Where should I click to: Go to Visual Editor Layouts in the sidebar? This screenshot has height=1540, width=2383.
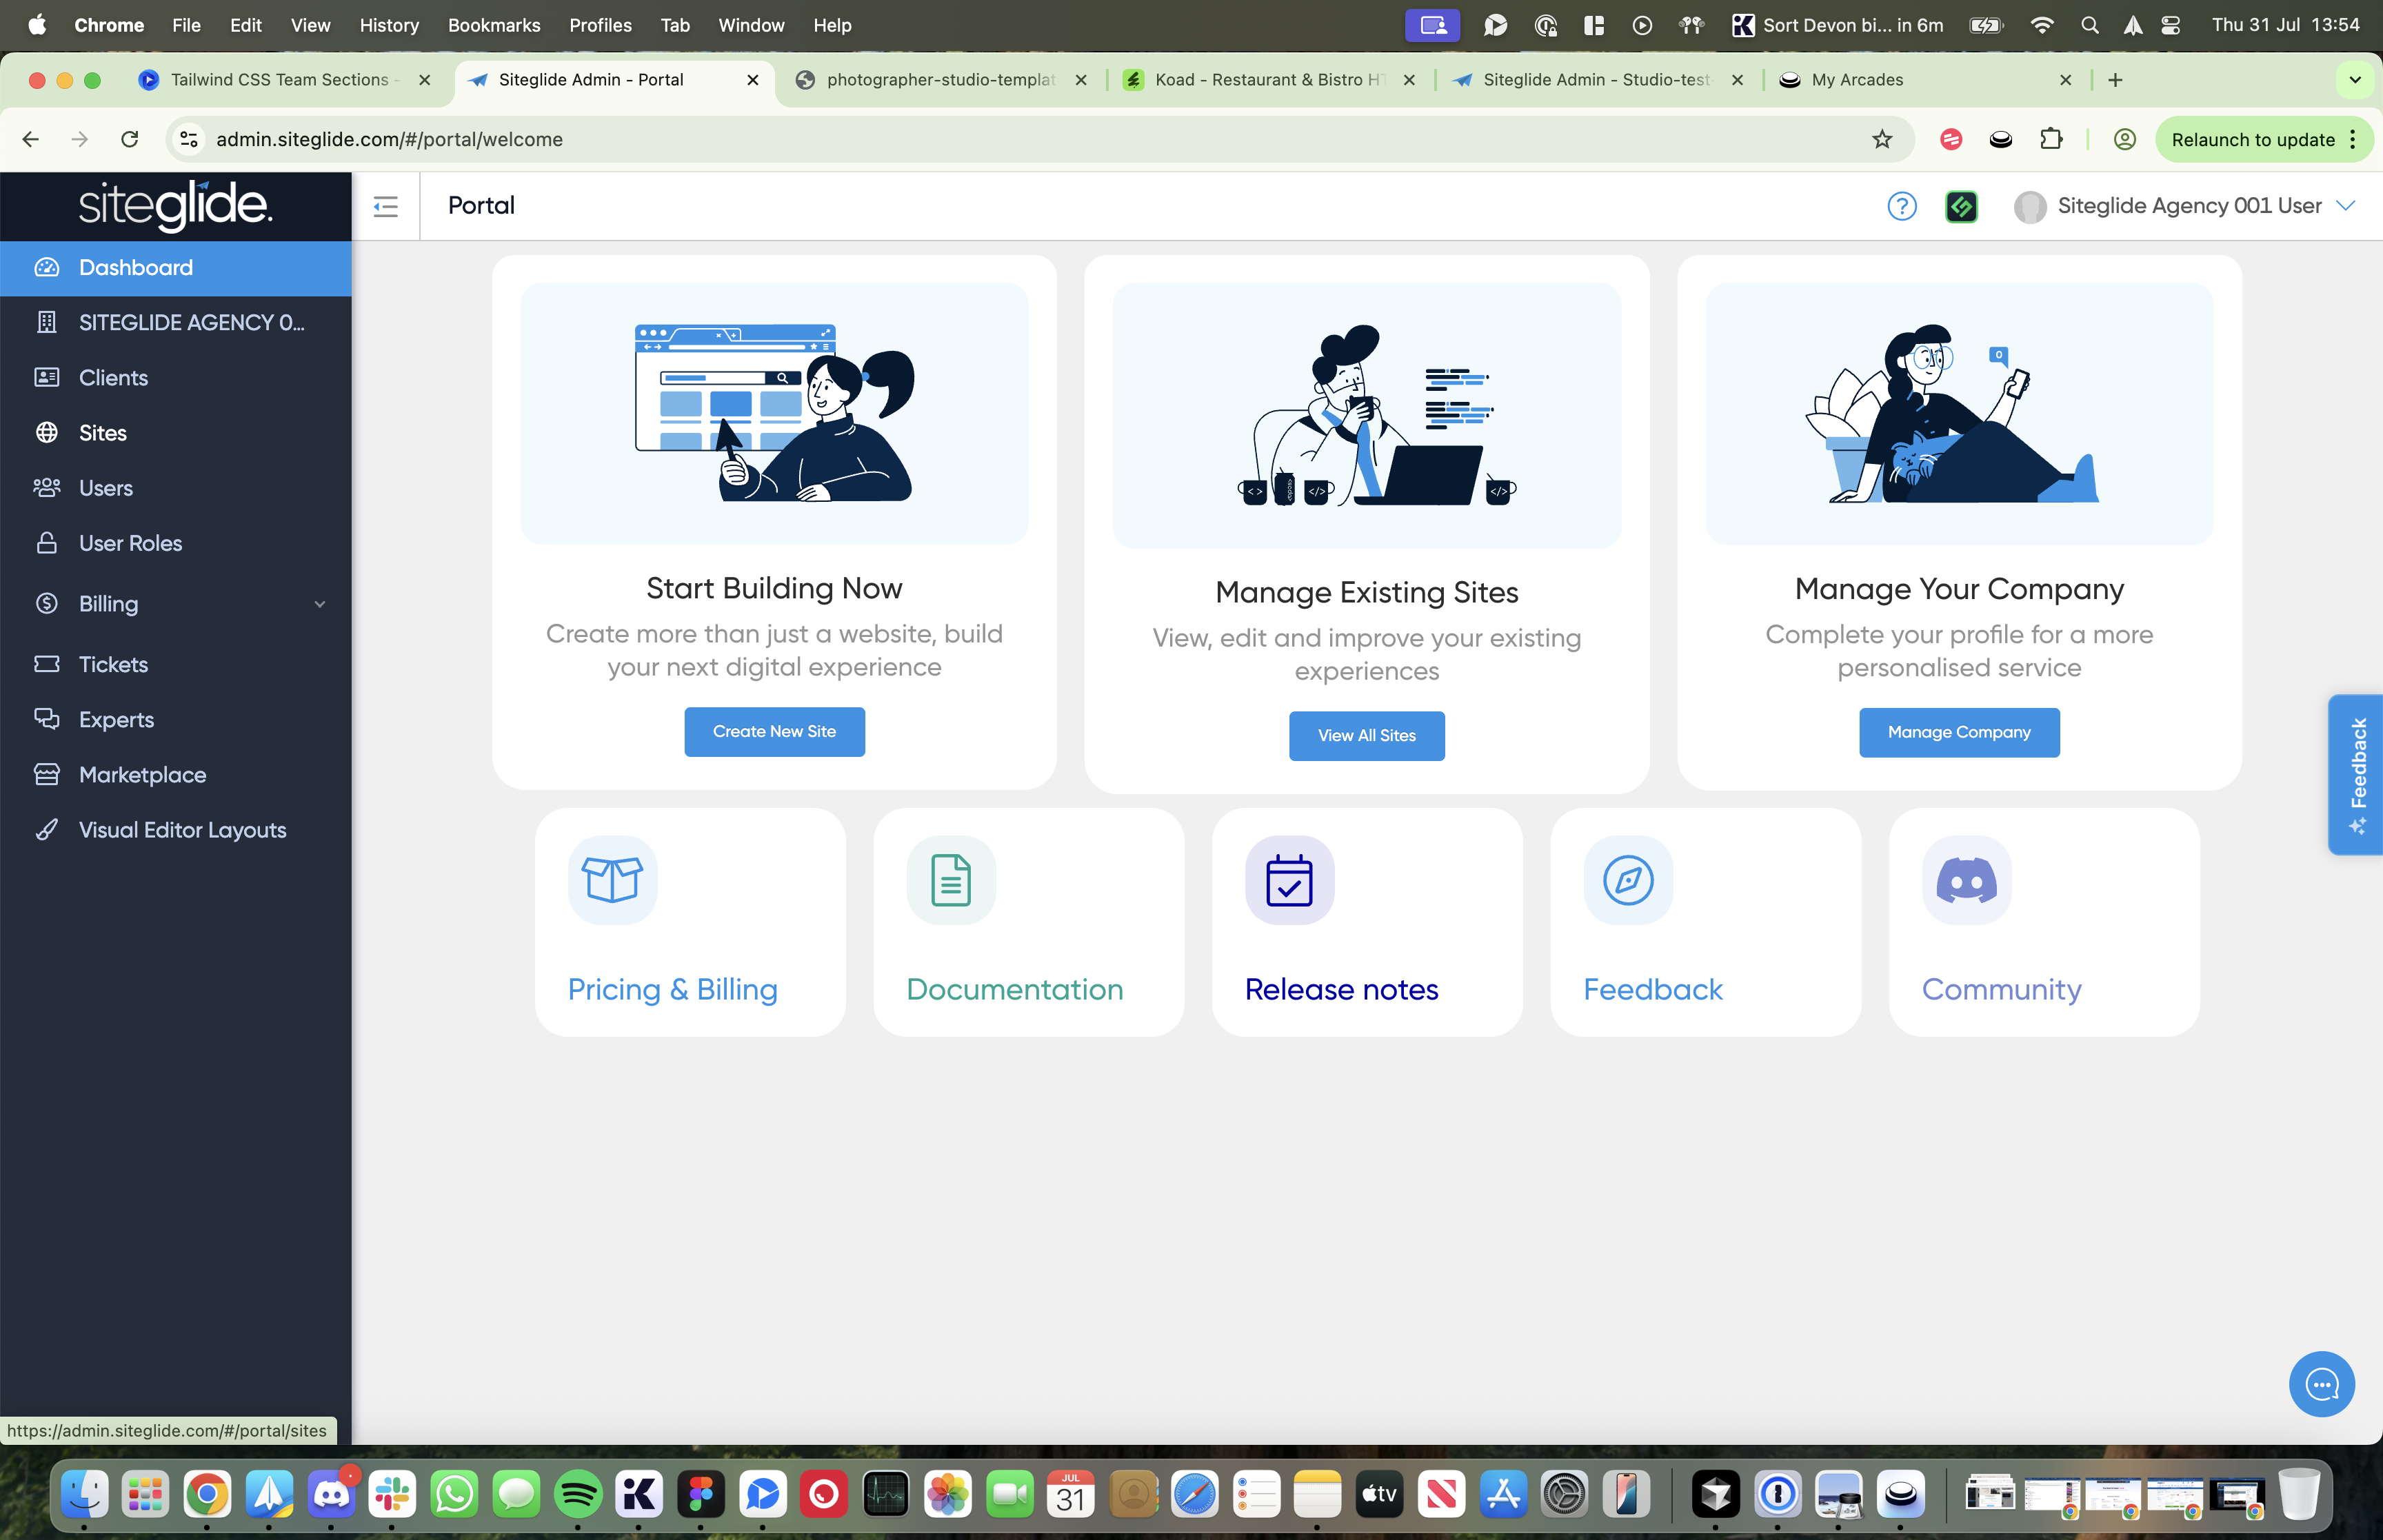(x=182, y=830)
